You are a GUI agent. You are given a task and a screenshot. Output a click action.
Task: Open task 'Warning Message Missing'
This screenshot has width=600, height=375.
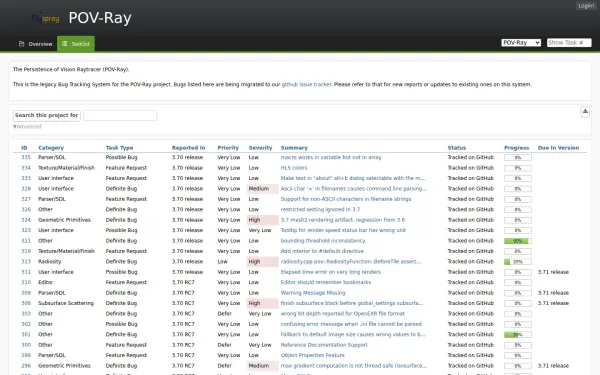coord(313,293)
